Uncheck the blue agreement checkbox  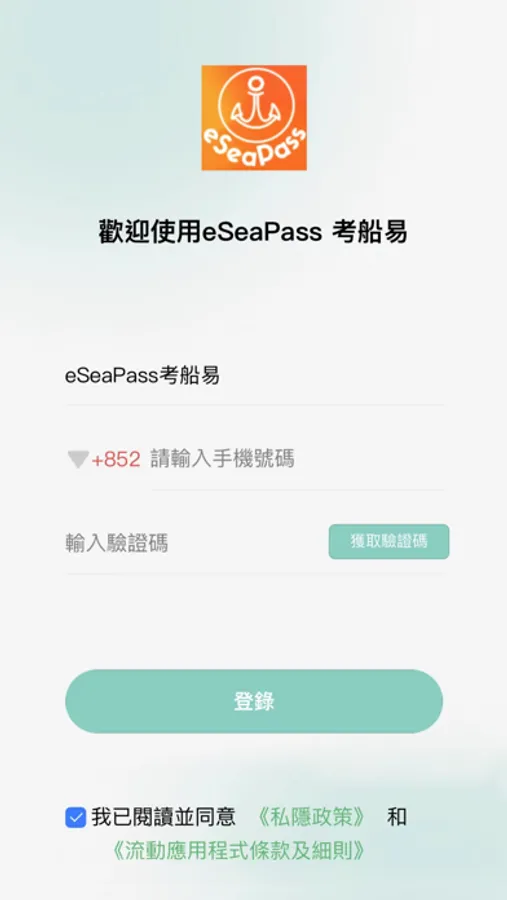click(76, 817)
